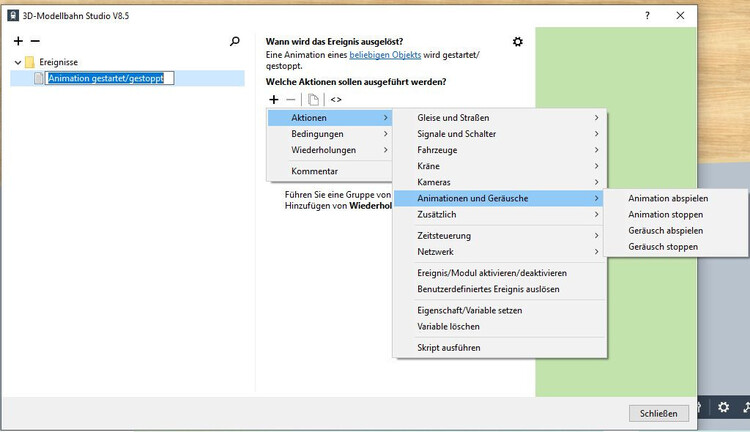
Task: Remove the selected event with the minus icon
Action: tap(35, 41)
